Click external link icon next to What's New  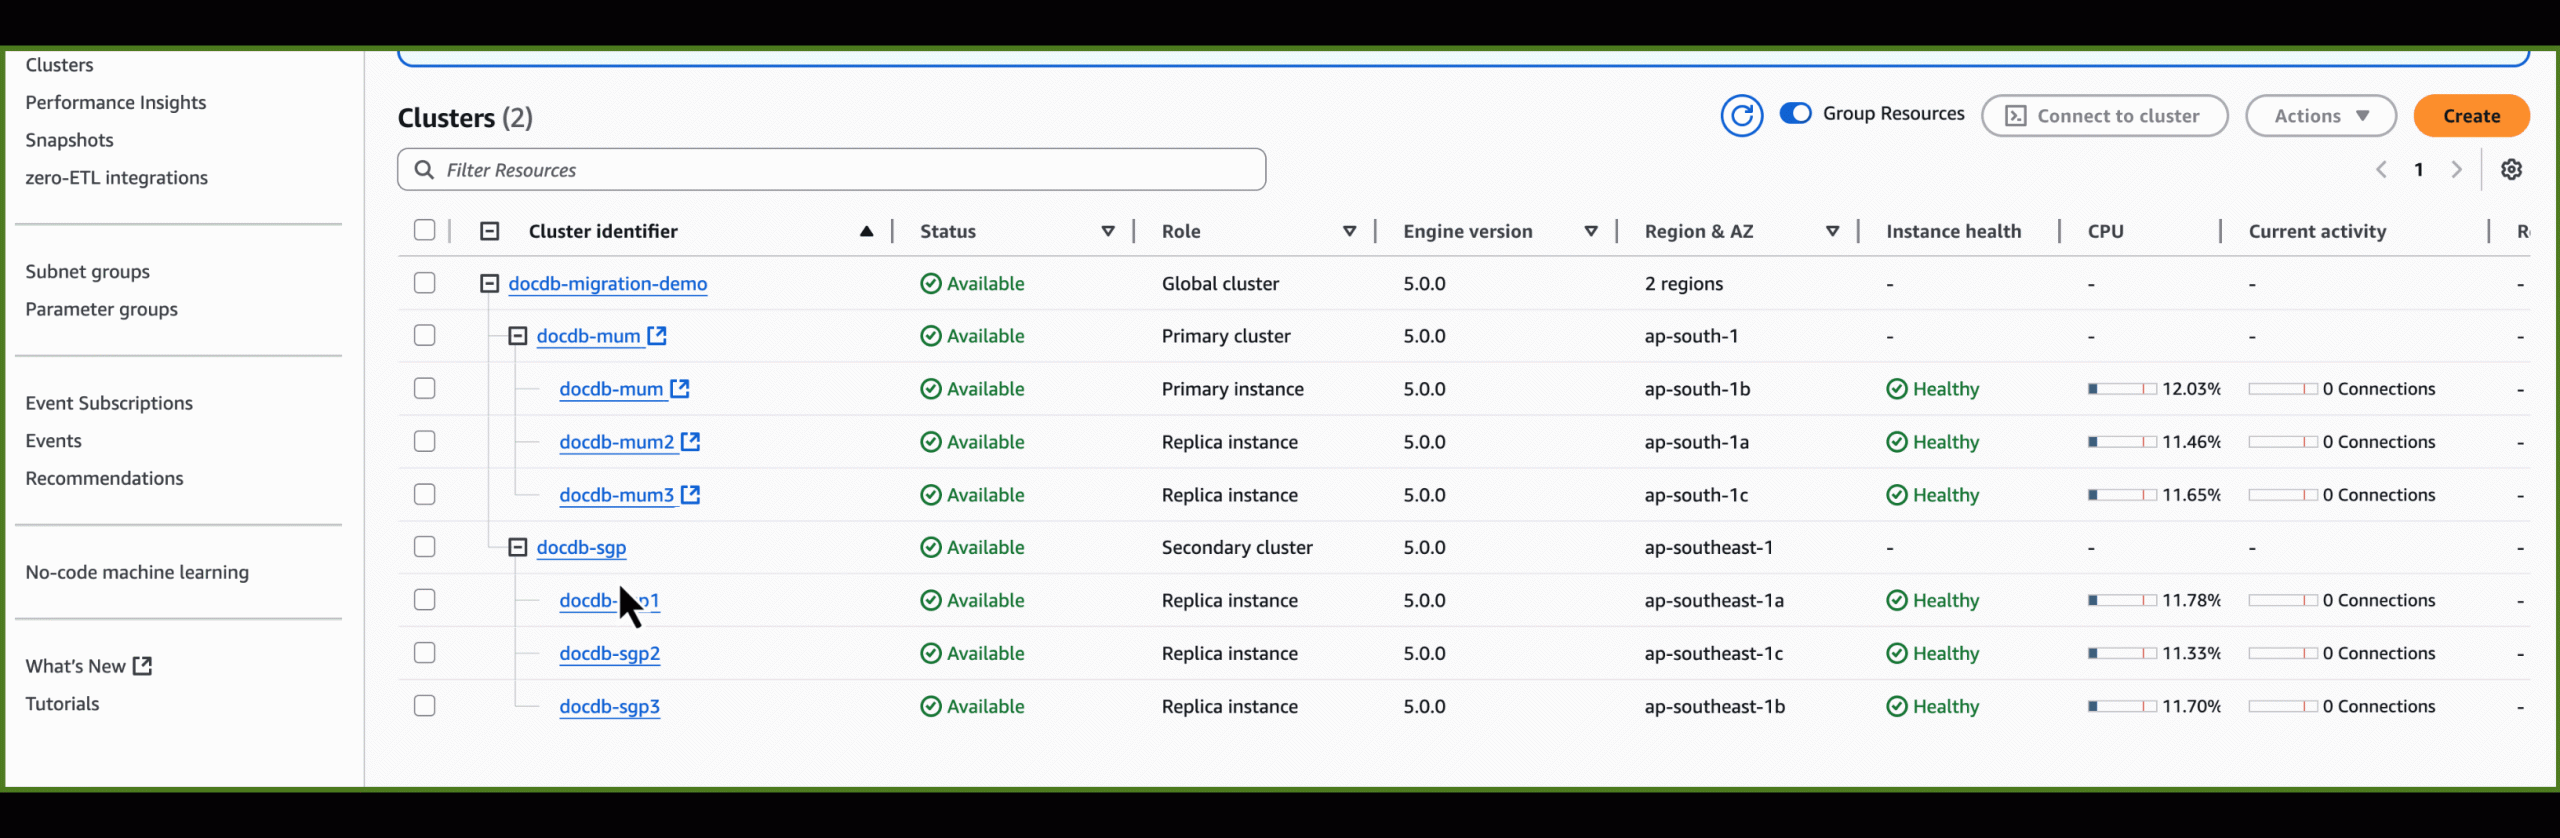click(x=143, y=666)
